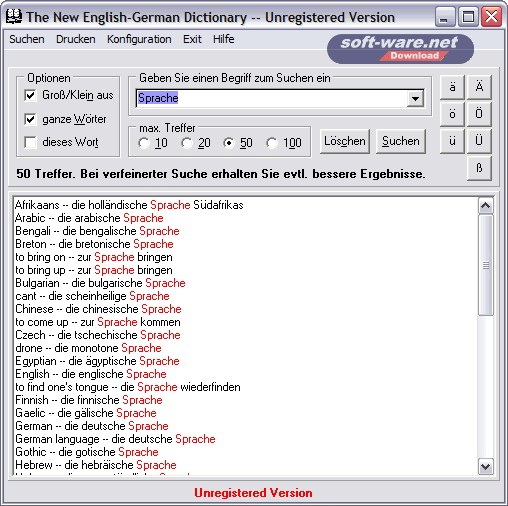Select the Finnish result row
The image size is (508, 506).
[x=89, y=400]
